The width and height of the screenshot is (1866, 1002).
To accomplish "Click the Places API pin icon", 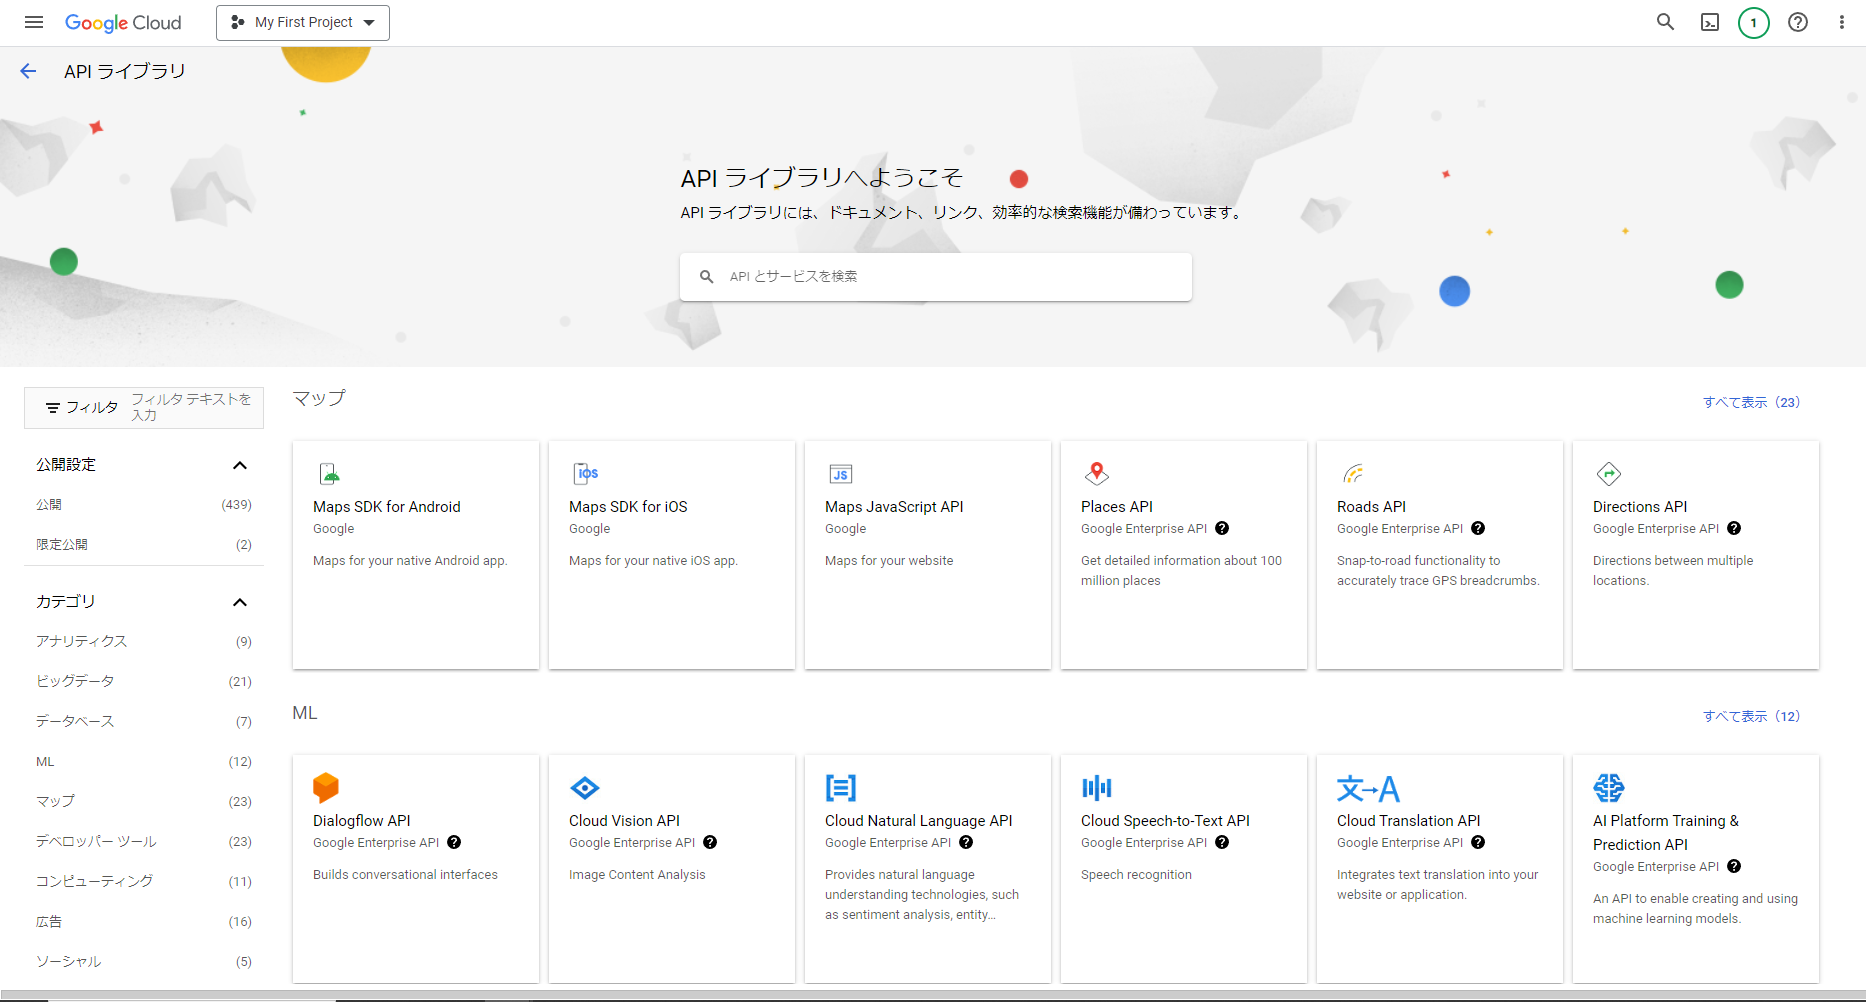I will 1097,473.
